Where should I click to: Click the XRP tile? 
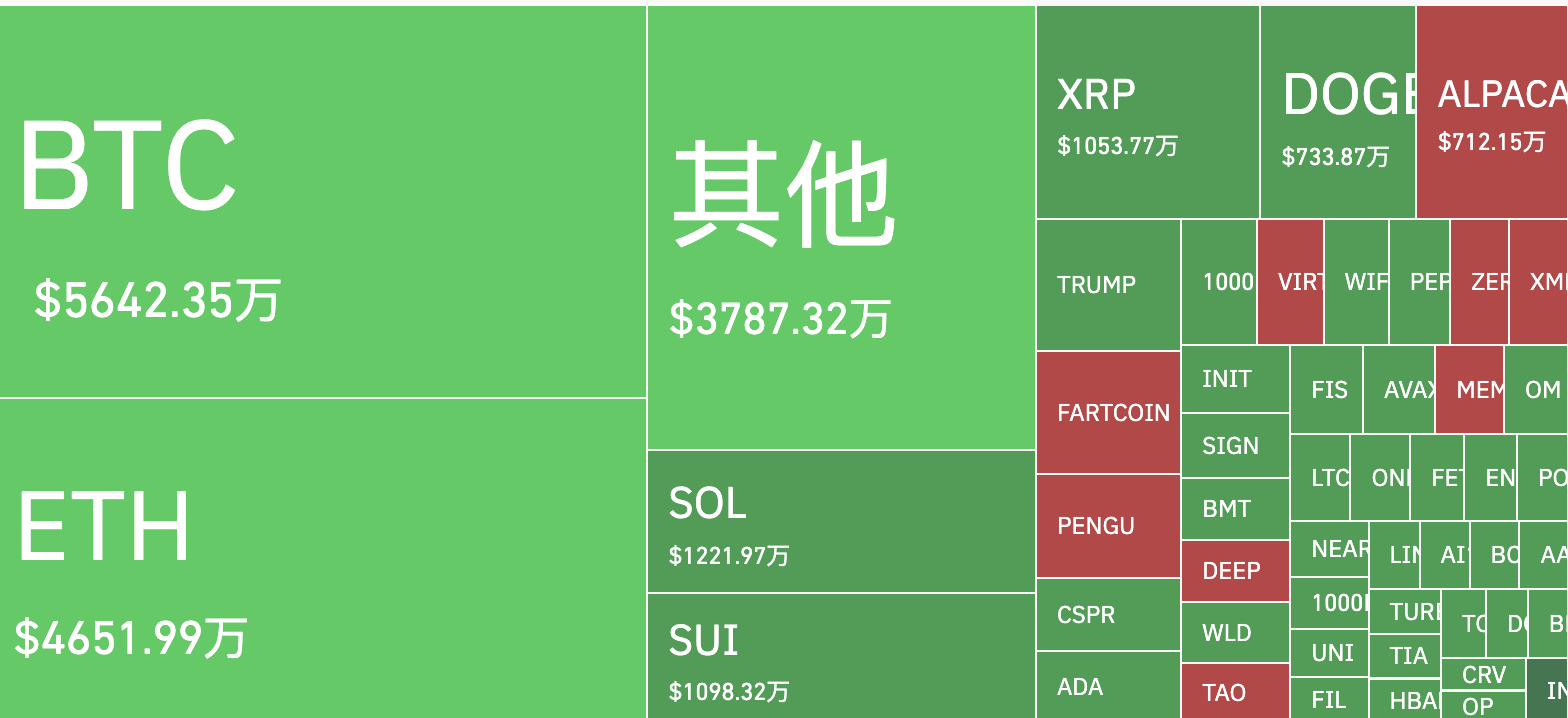(1148, 112)
